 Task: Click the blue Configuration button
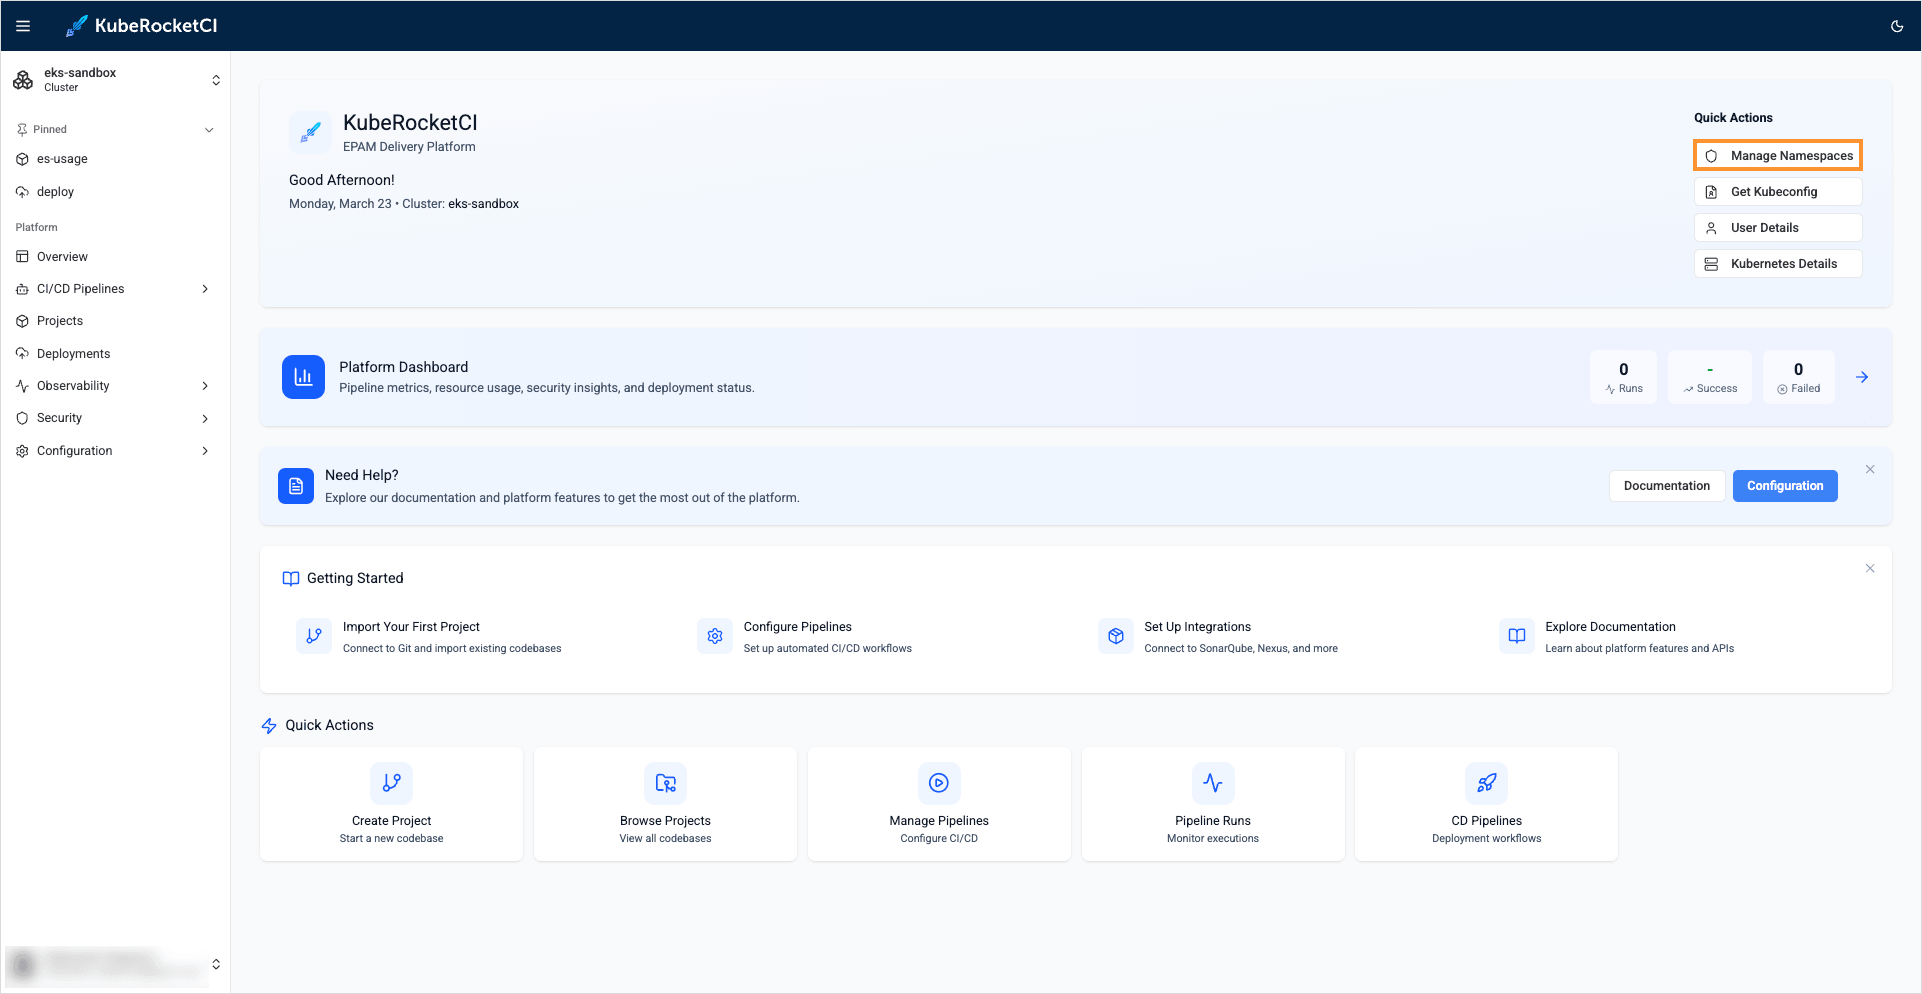point(1784,486)
